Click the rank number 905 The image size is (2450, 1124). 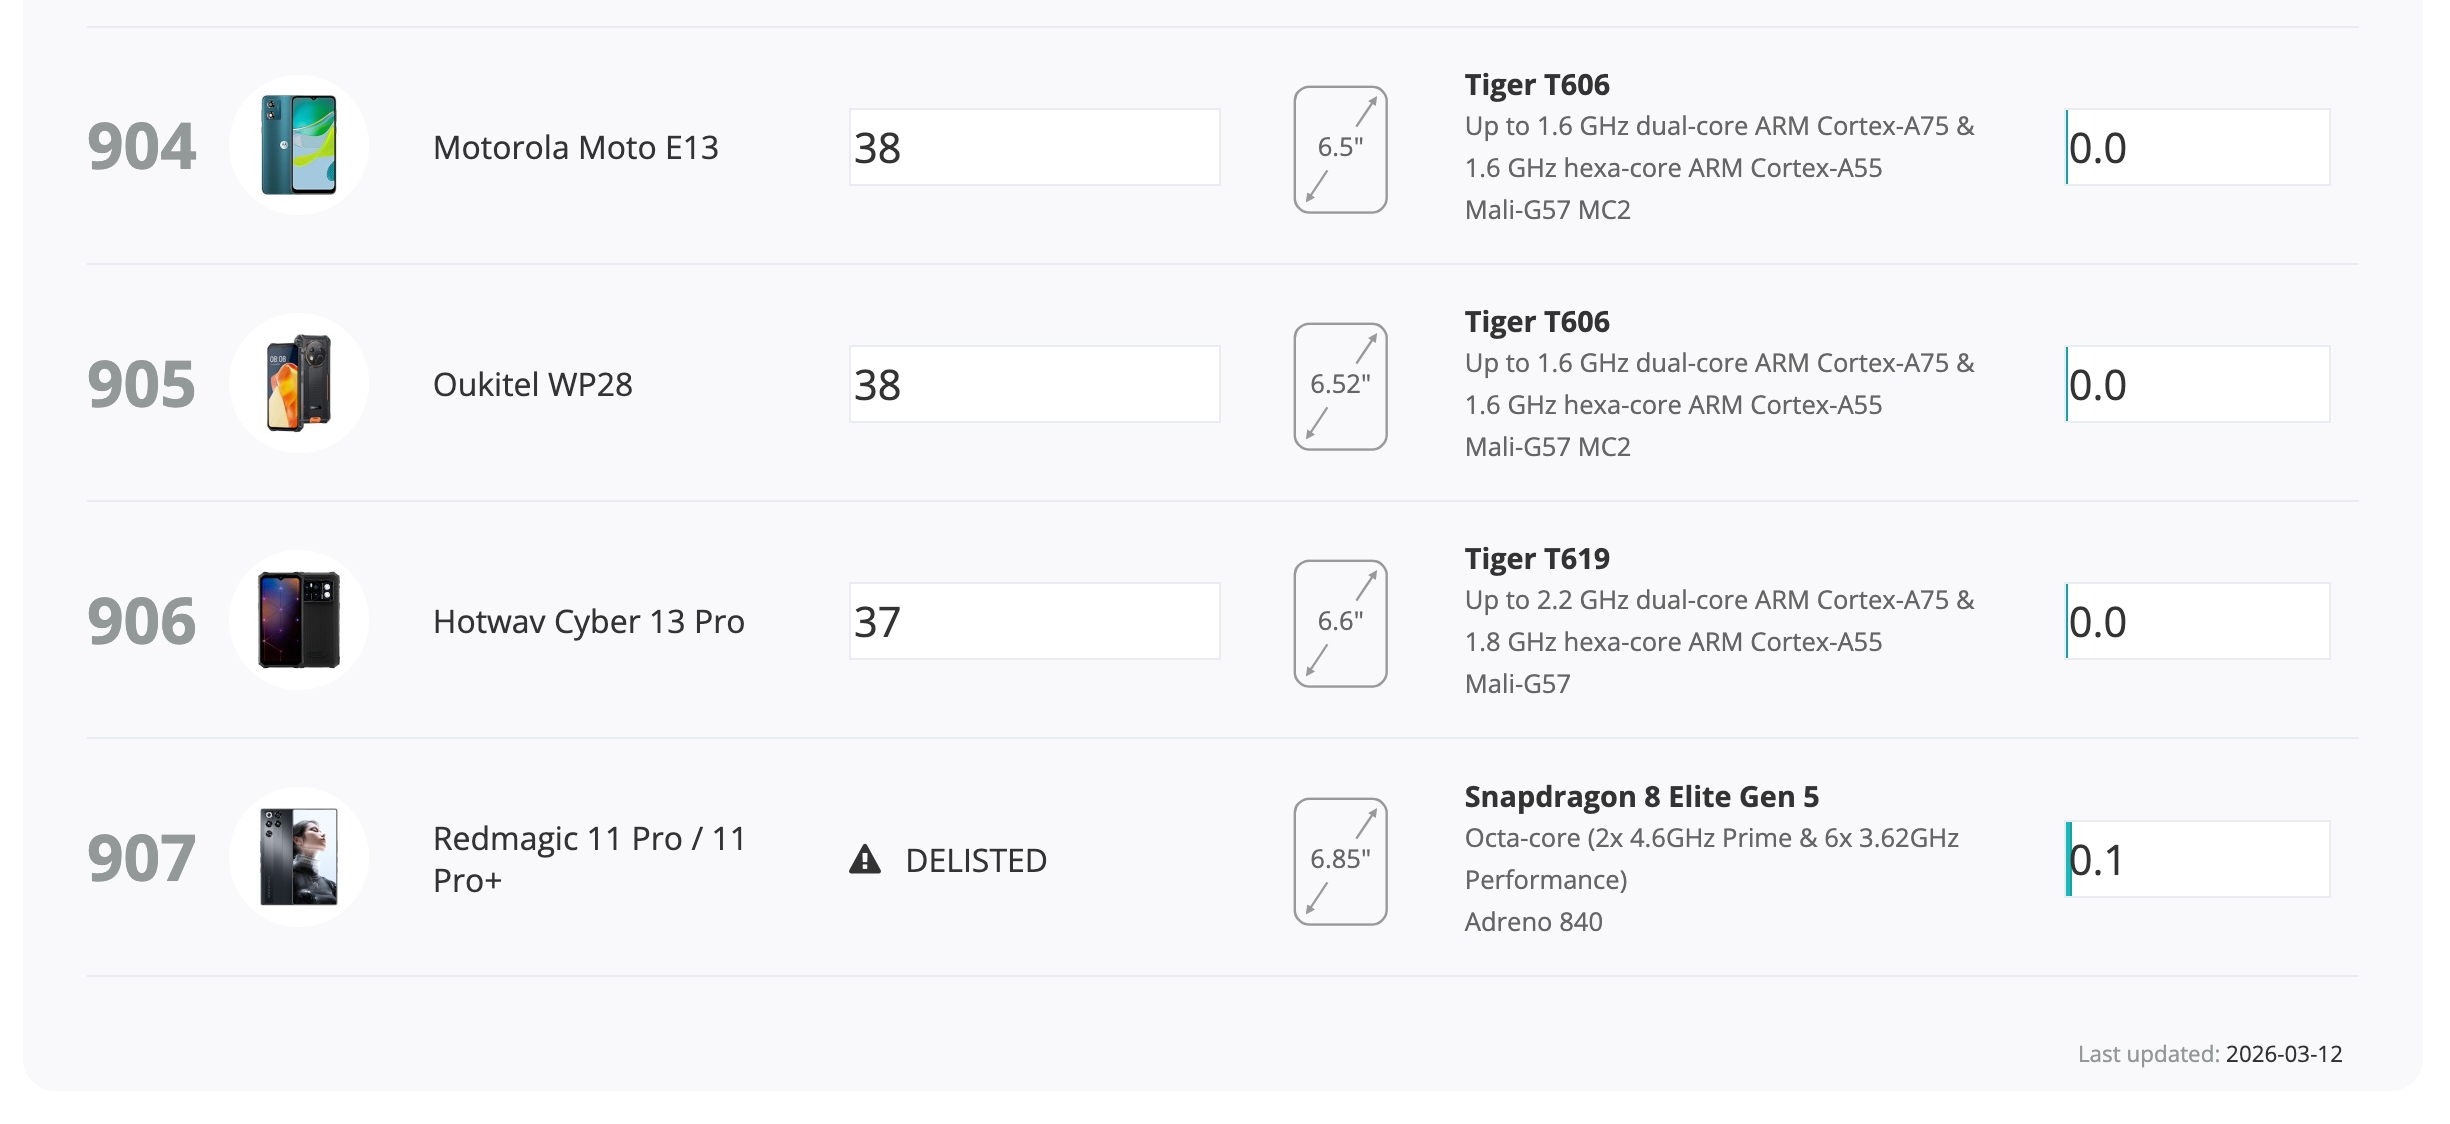[141, 384]
